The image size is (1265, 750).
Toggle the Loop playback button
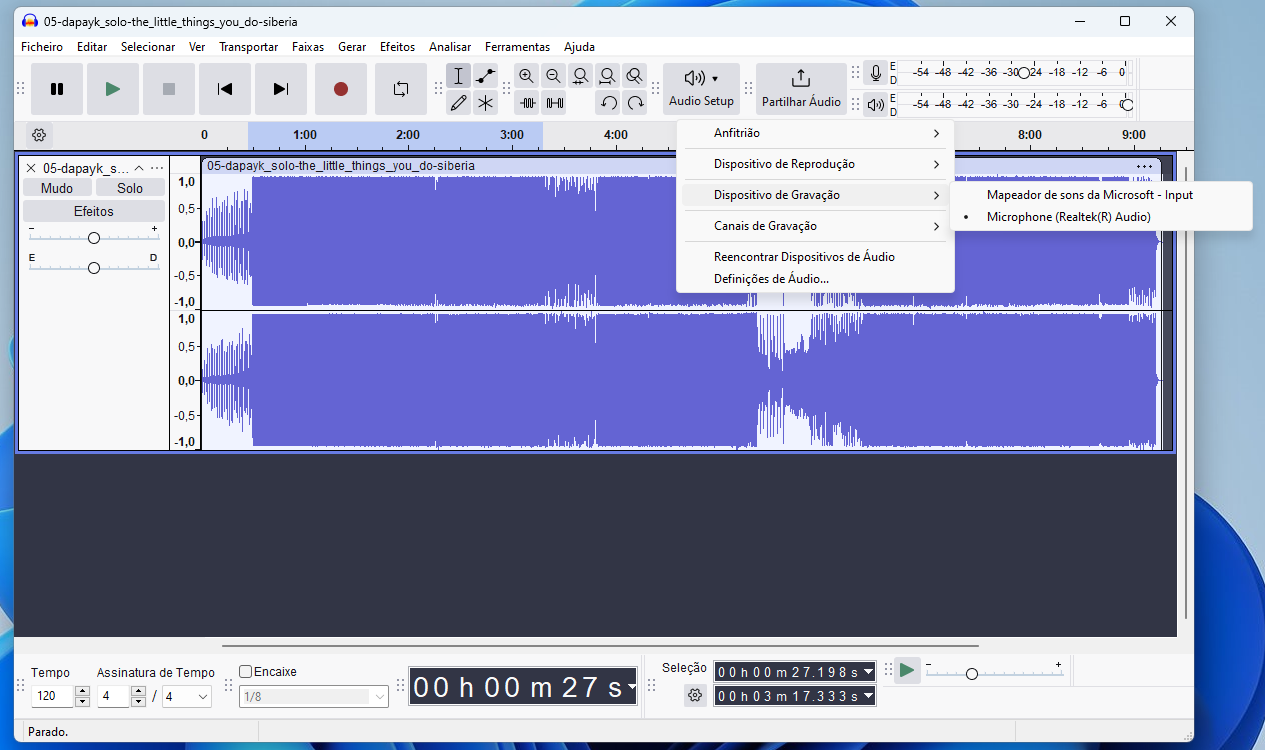[x=400, y=89]
